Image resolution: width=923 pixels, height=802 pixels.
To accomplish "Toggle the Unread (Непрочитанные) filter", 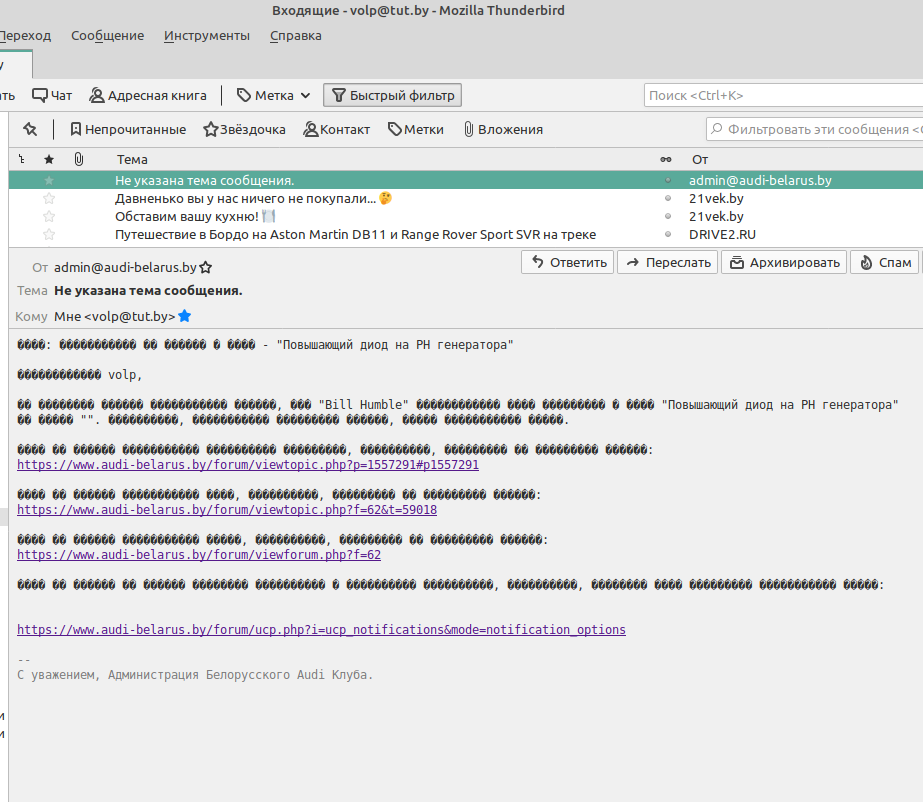I will (x=127, y=129).
